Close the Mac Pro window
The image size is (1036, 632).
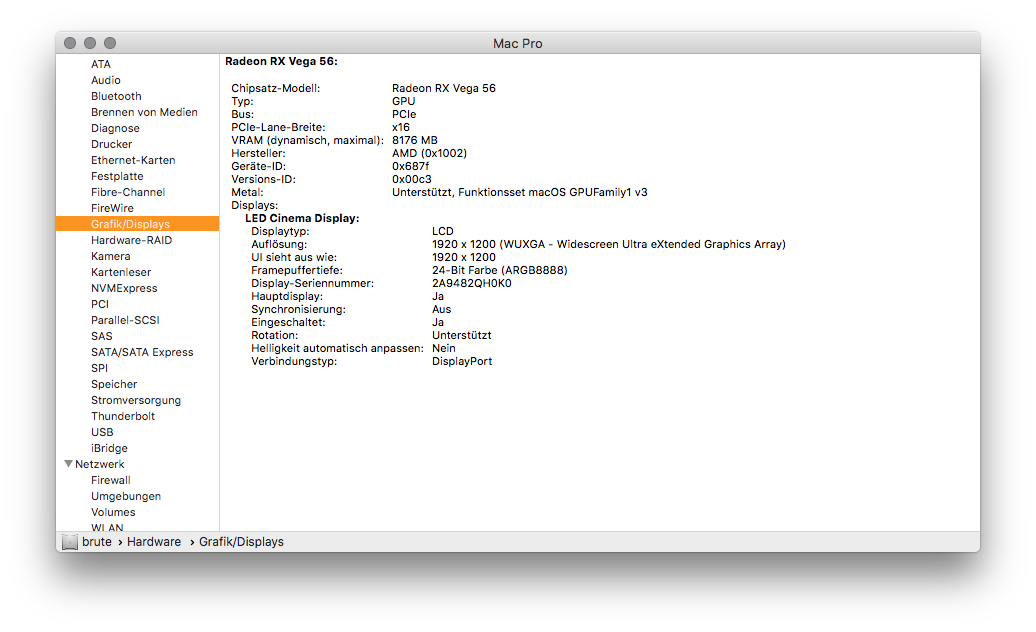pos(70,43)
